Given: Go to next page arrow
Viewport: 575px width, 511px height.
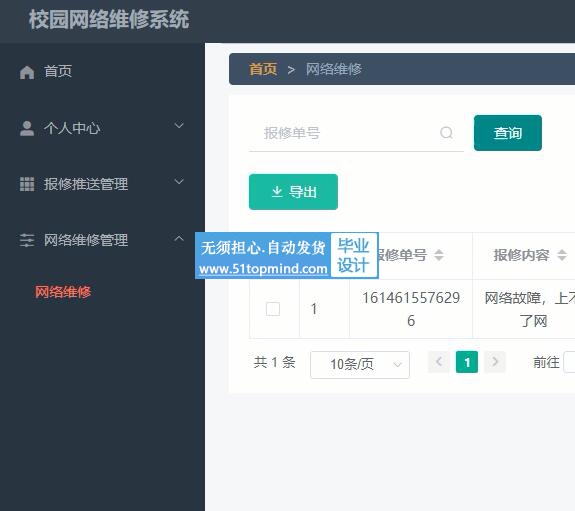Looking at the screenshot, I should point(495,362).
